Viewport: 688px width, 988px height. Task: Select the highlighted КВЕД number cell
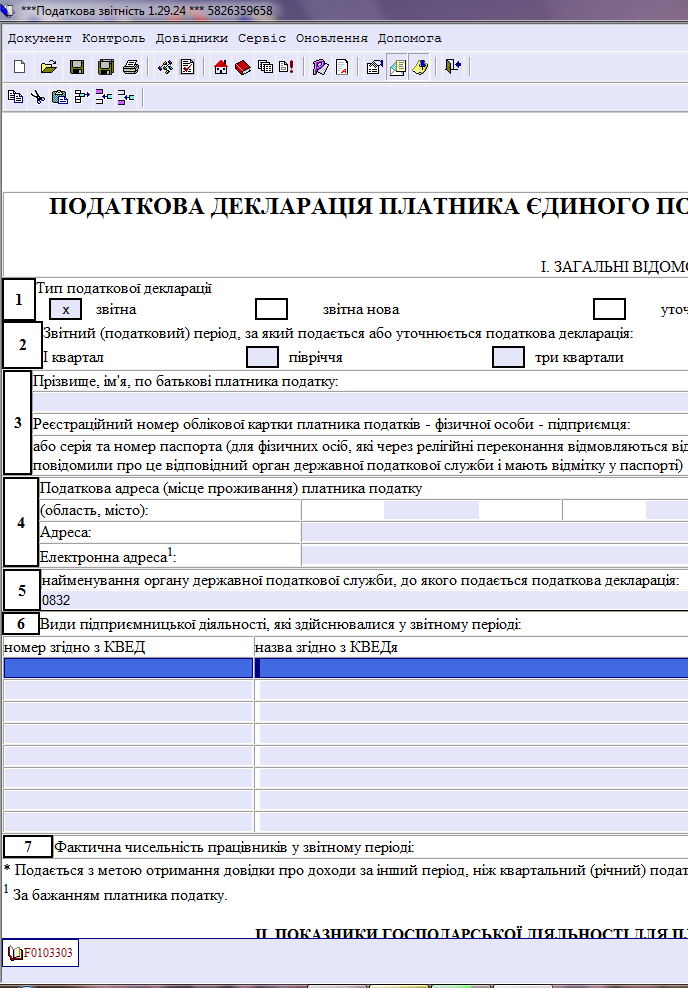click(128, 668)
